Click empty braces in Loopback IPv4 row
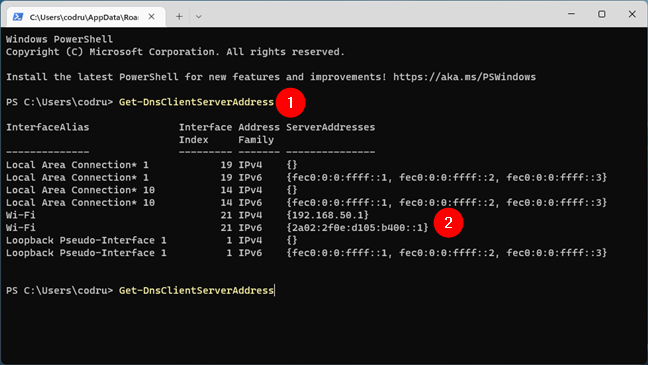 coord(292,240)
